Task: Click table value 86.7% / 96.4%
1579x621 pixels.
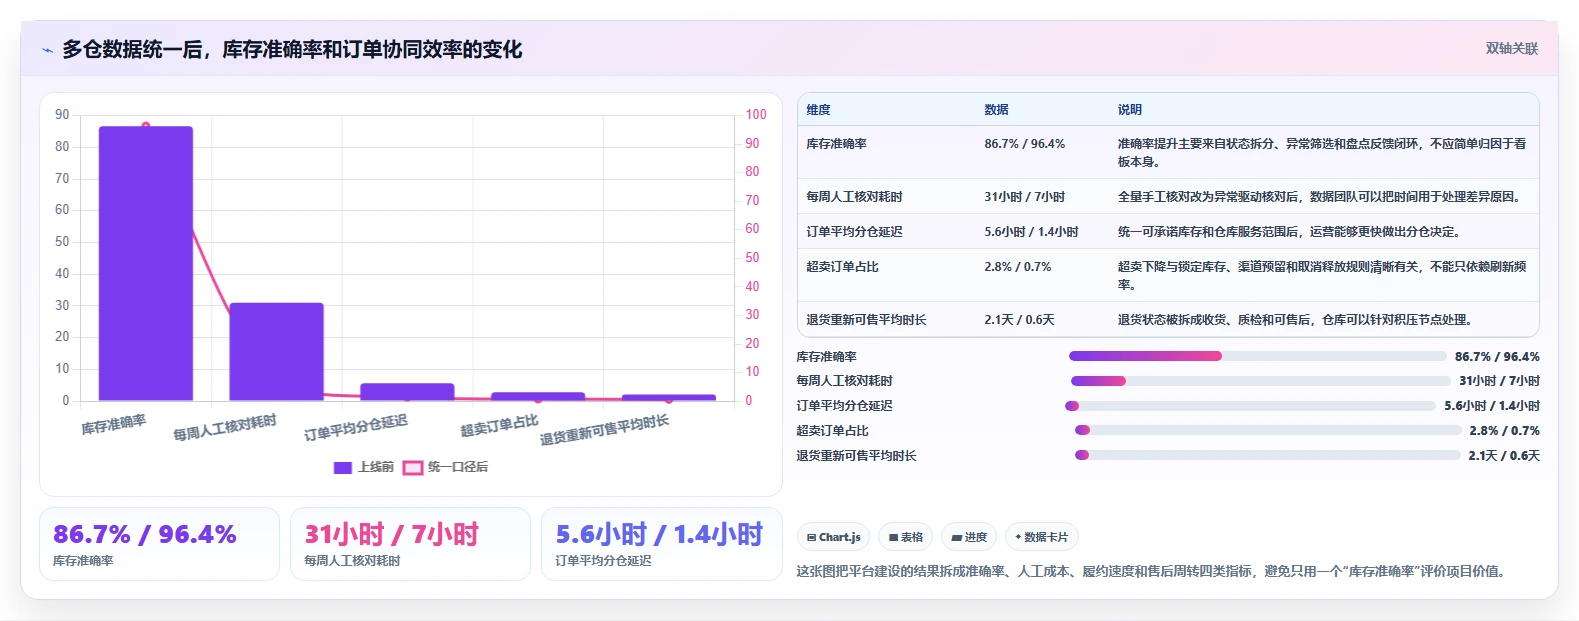Action: pyautogui.click(x=1024, y=144)
